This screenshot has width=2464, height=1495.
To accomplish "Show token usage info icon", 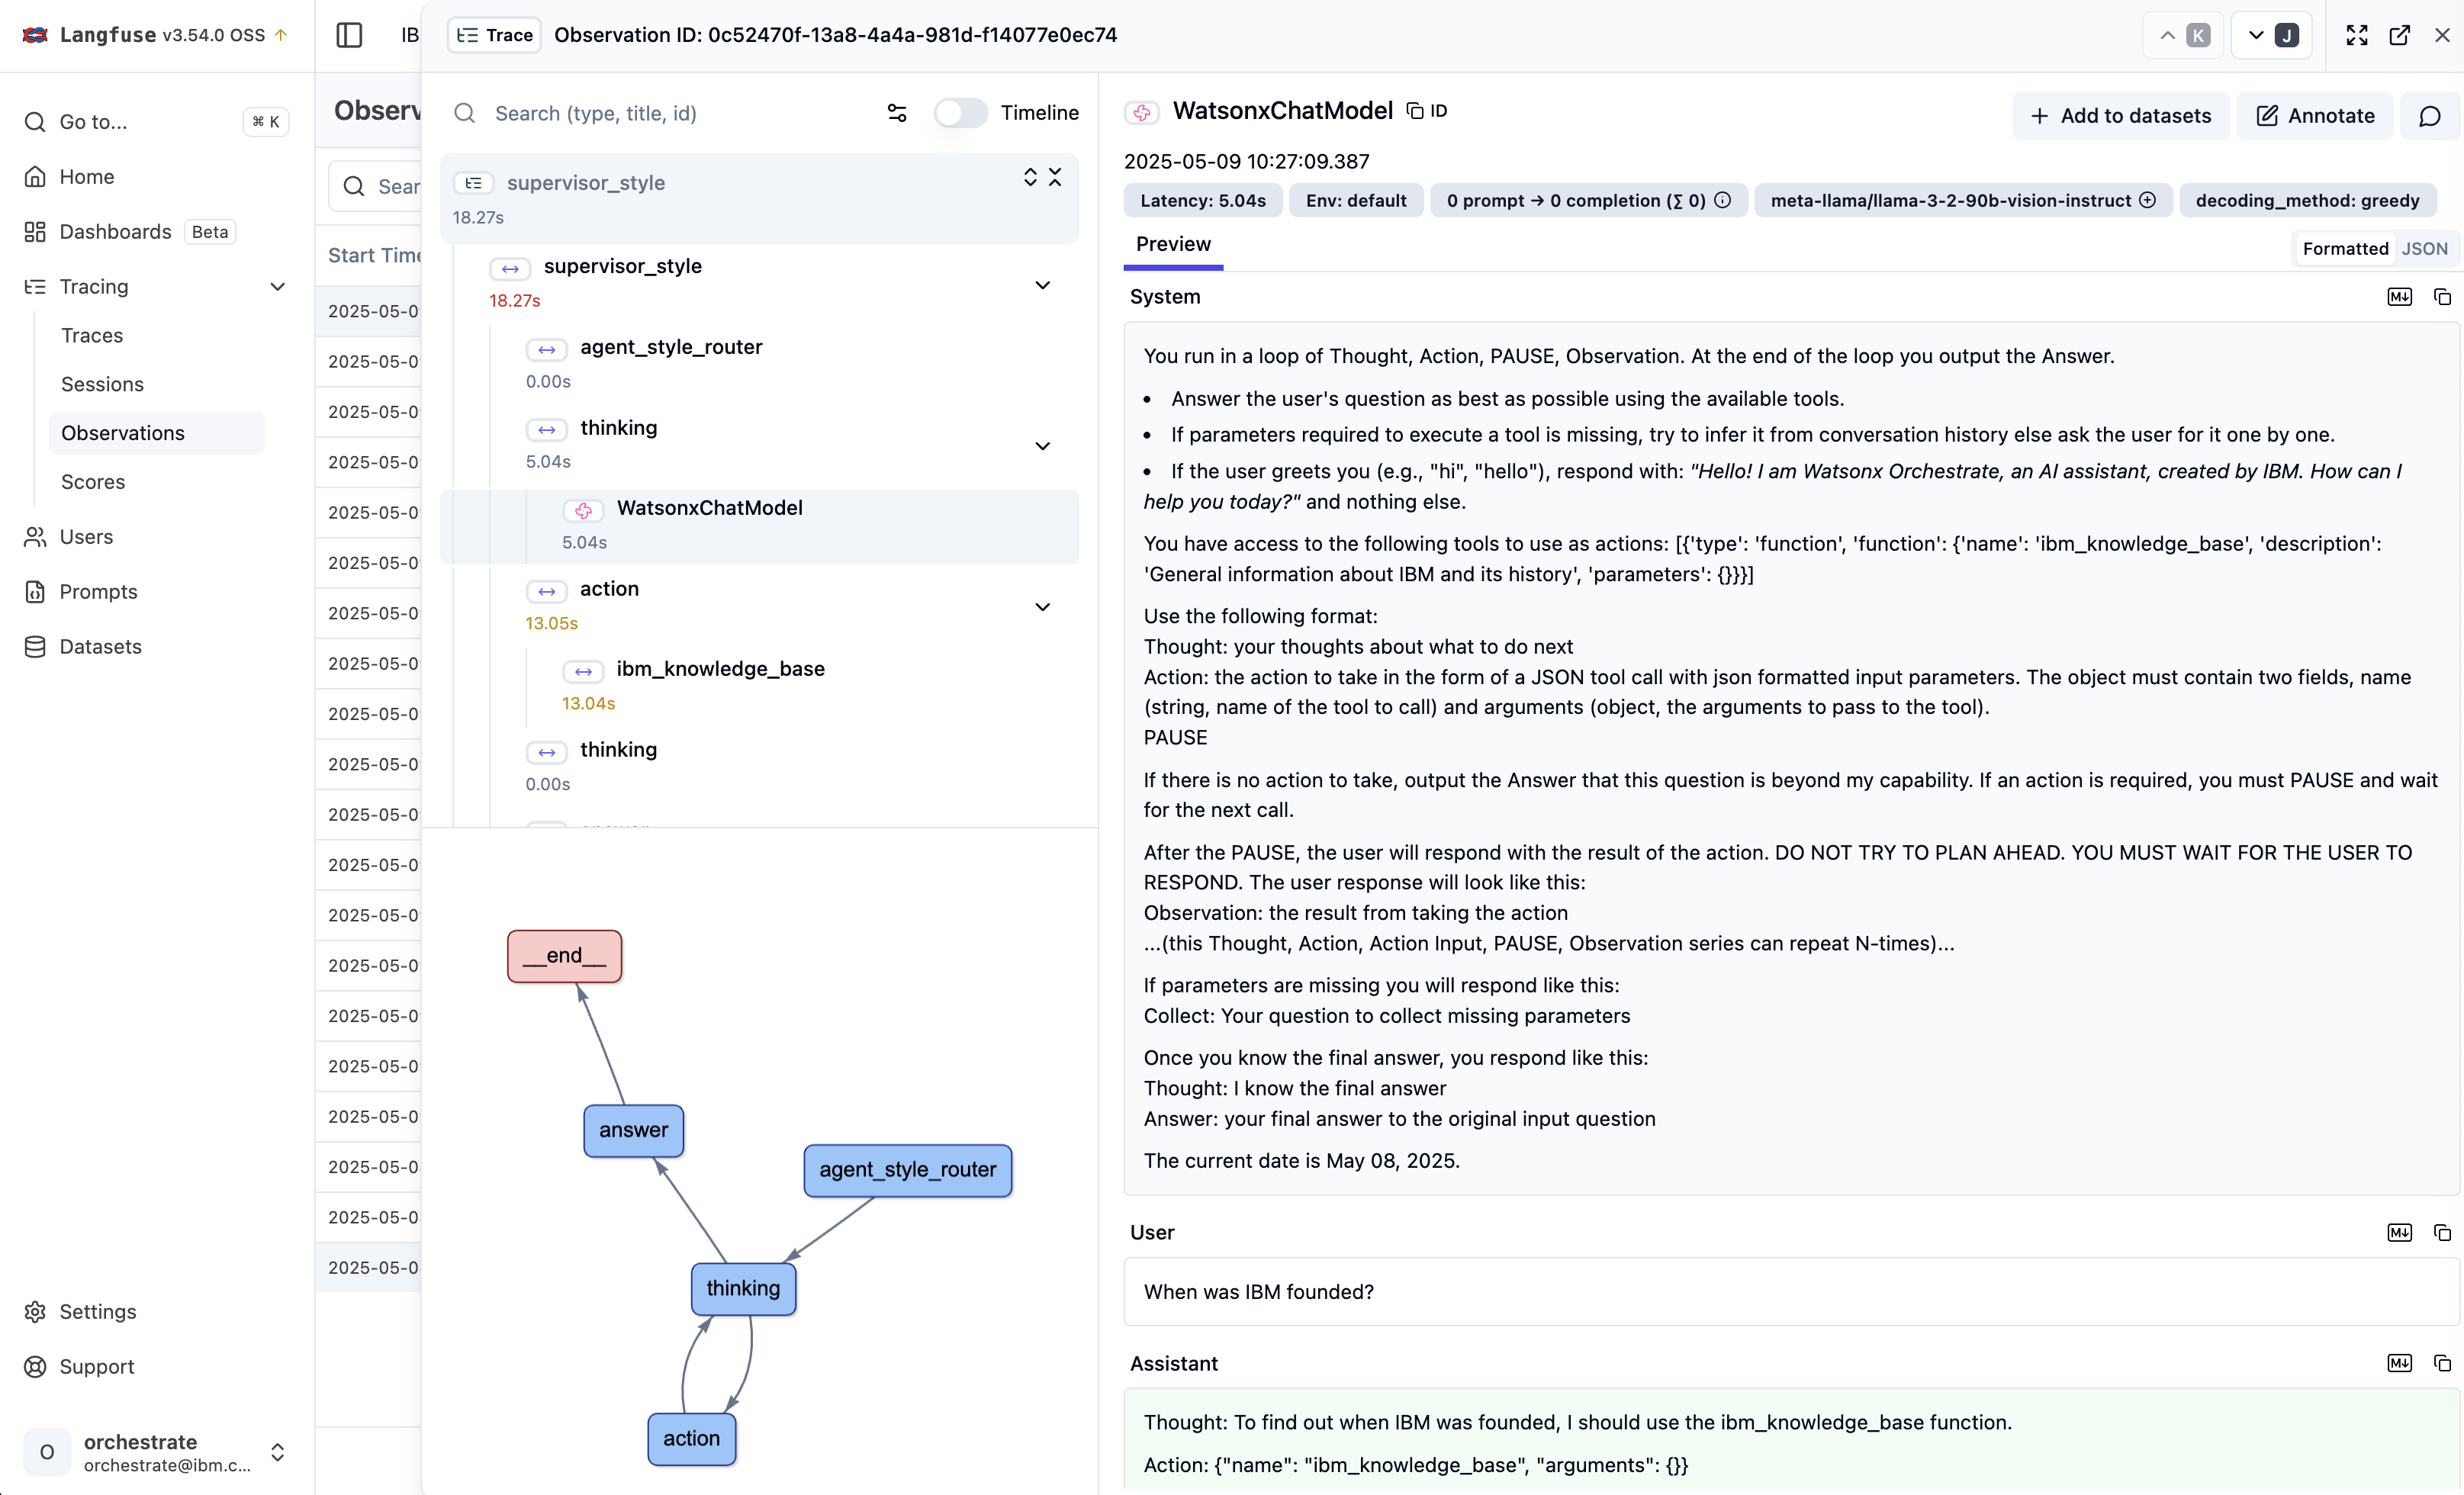I will (x=1722, y=200).
